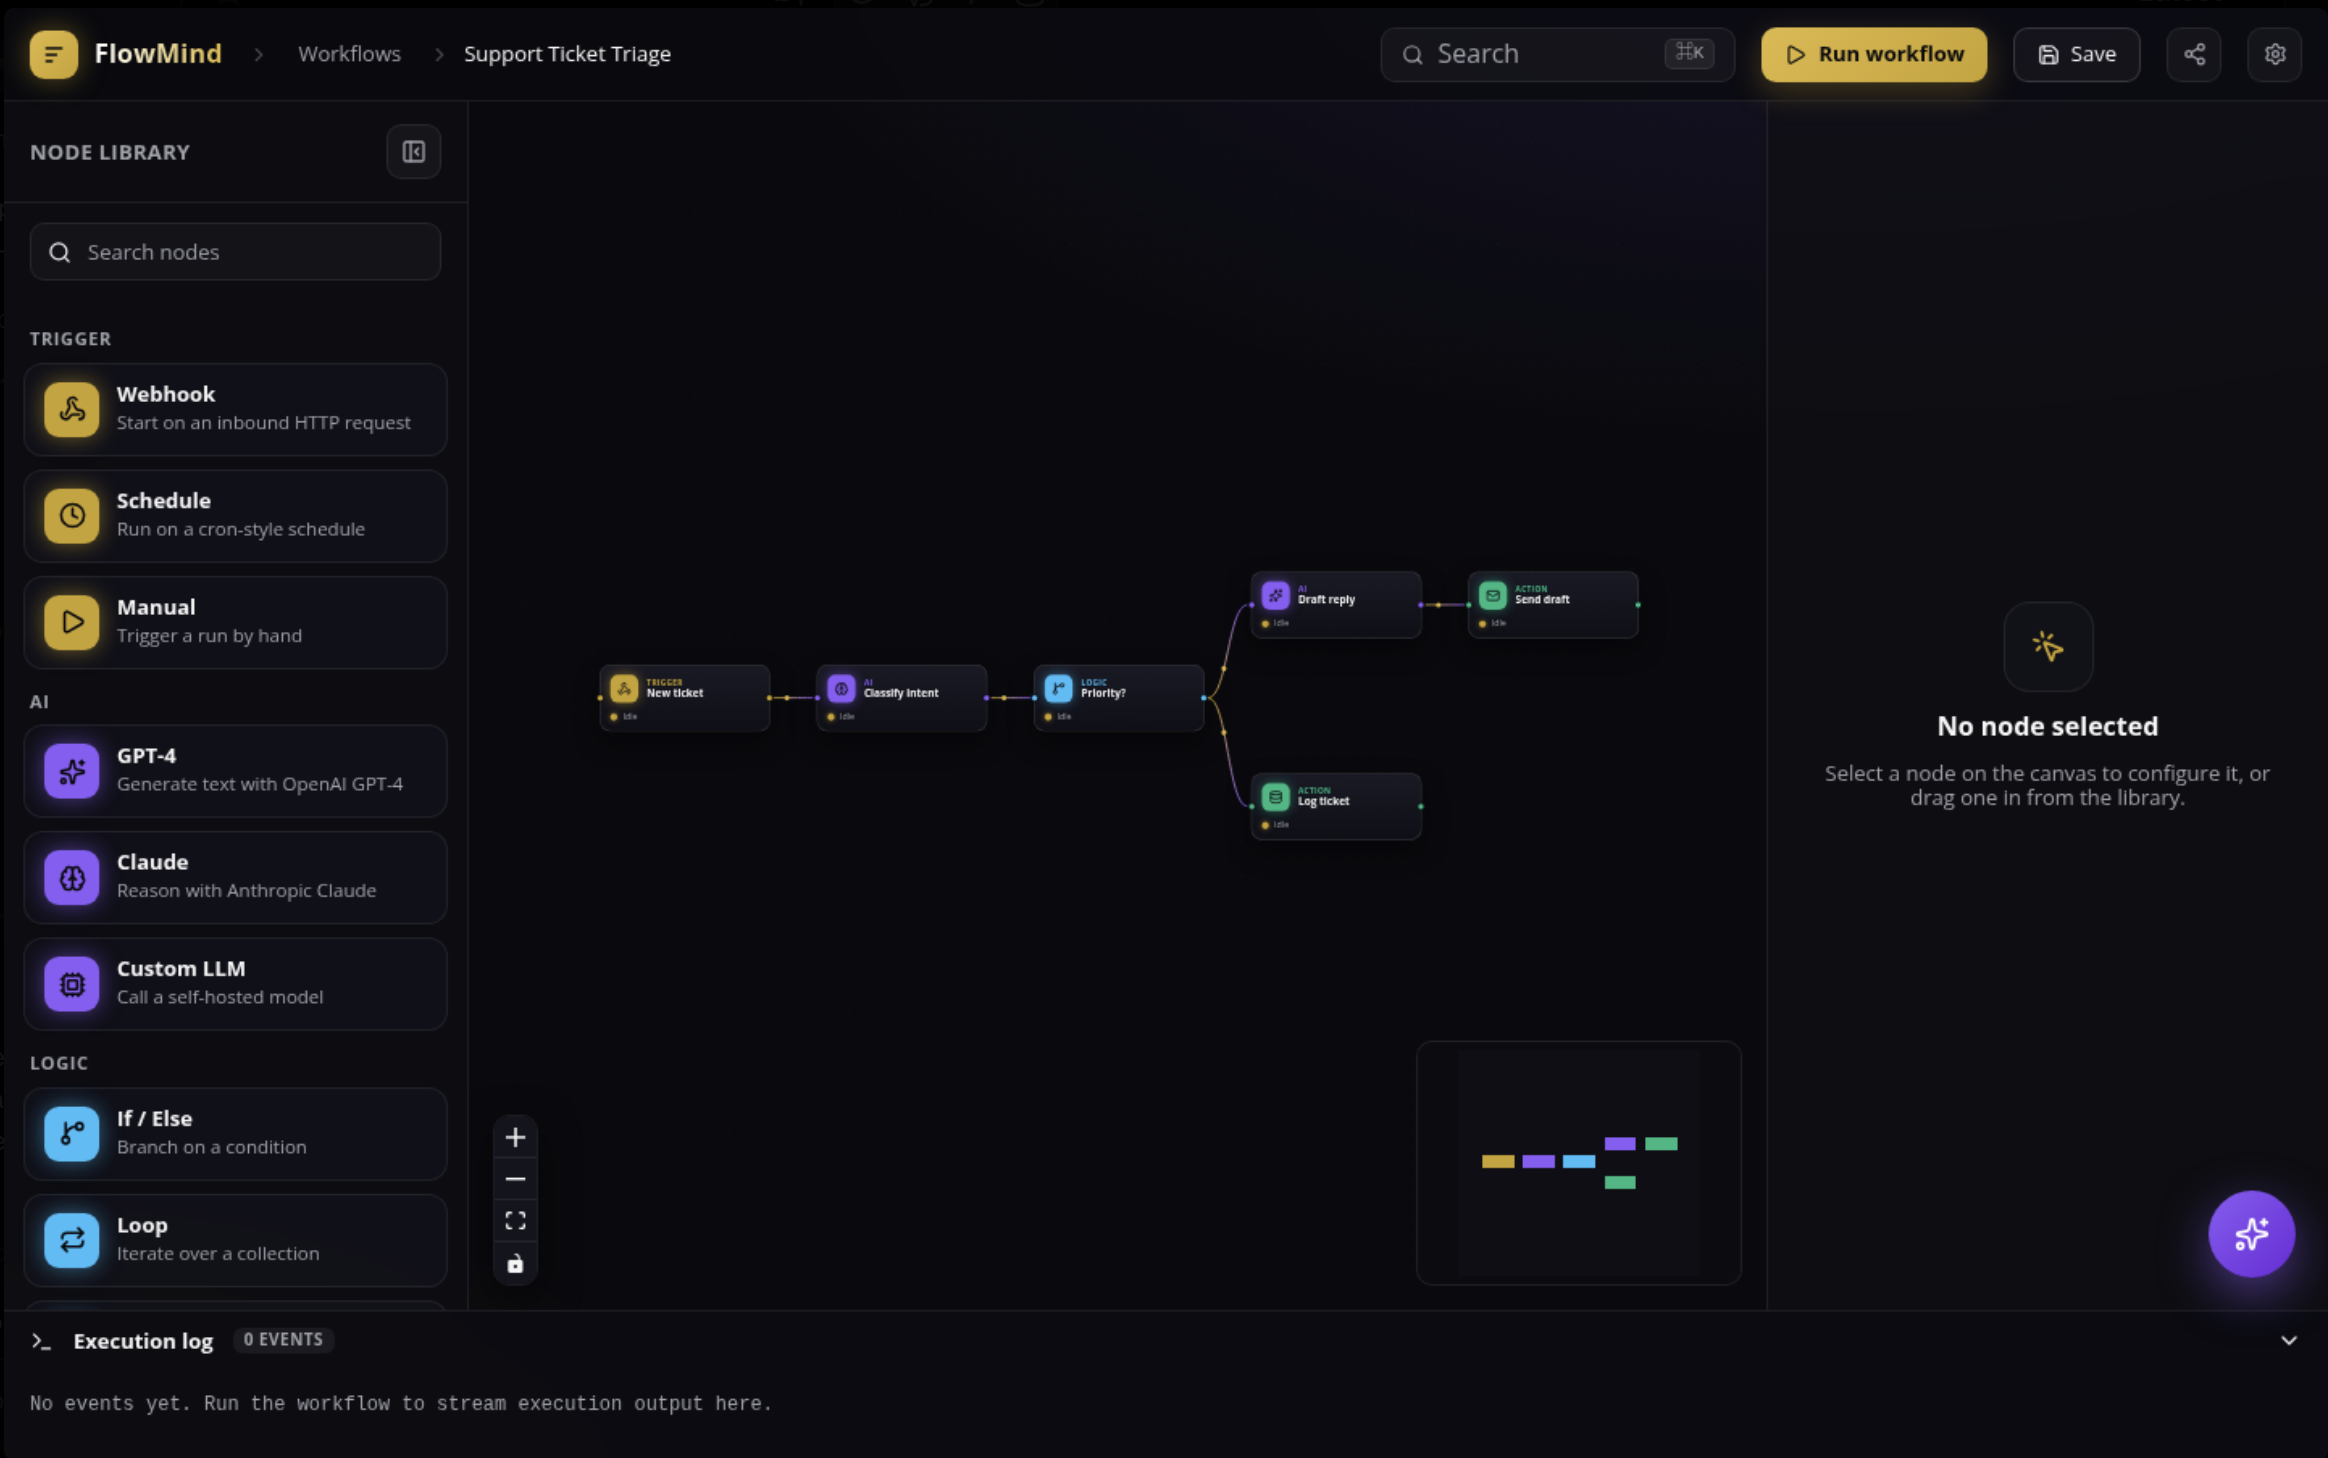
Task: Click the Support Ticket Triage breadcrumb
Action: tap(567, 54)
